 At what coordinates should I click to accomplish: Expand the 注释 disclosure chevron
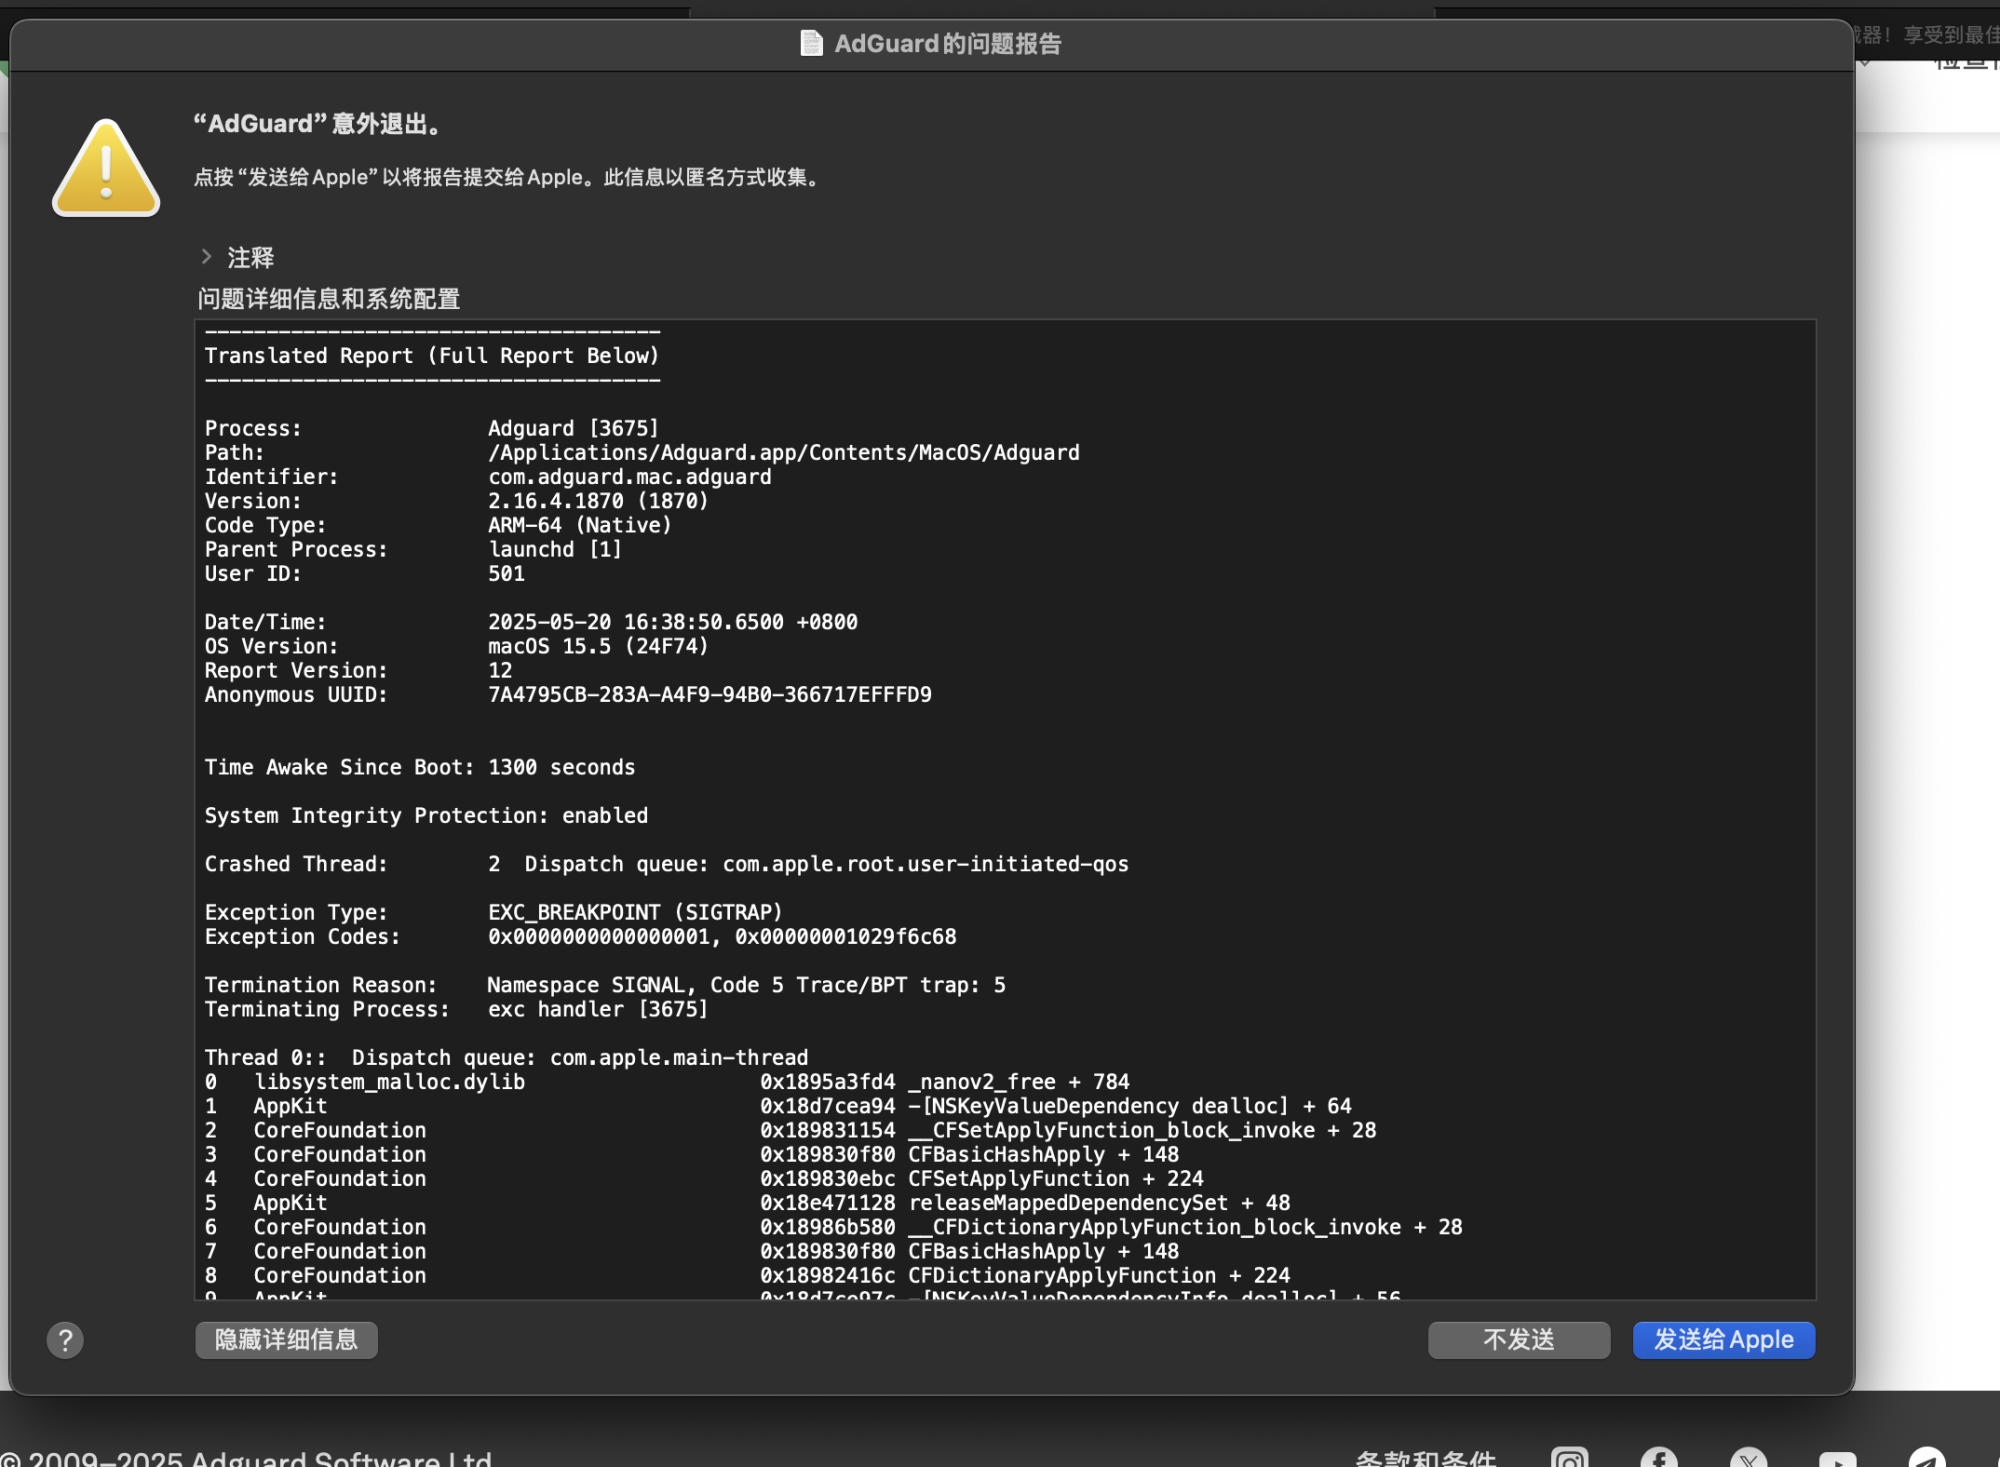coord(206,257)
